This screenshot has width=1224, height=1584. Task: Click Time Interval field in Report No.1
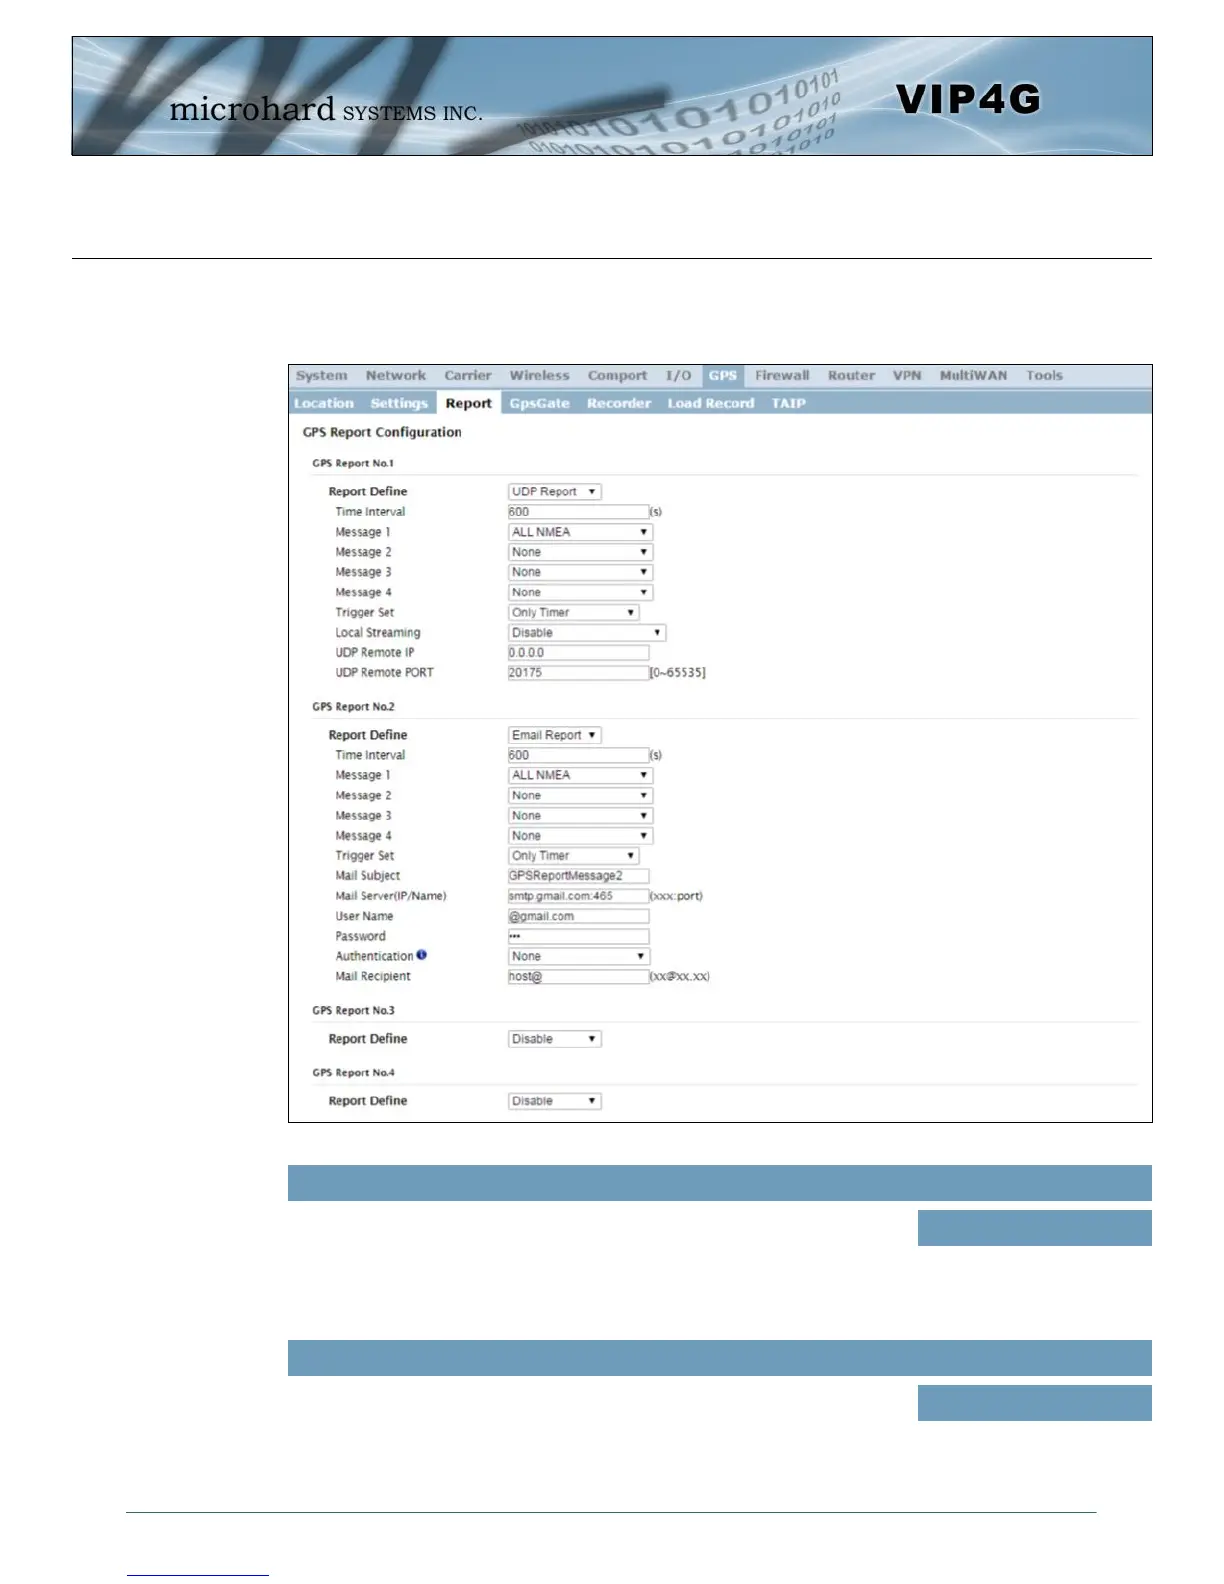(x=578, y=512)
